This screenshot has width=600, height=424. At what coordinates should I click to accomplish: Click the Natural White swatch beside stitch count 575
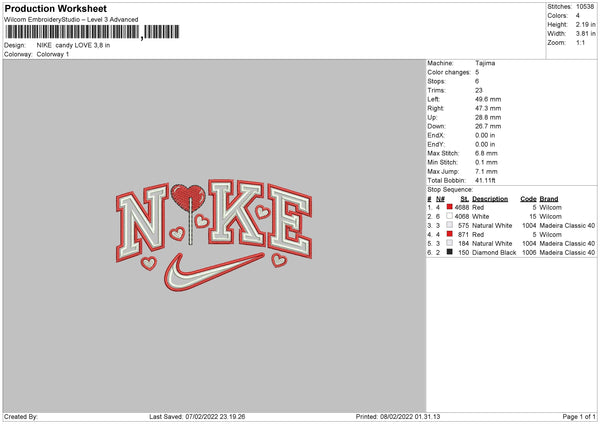(x=449, y=225)
